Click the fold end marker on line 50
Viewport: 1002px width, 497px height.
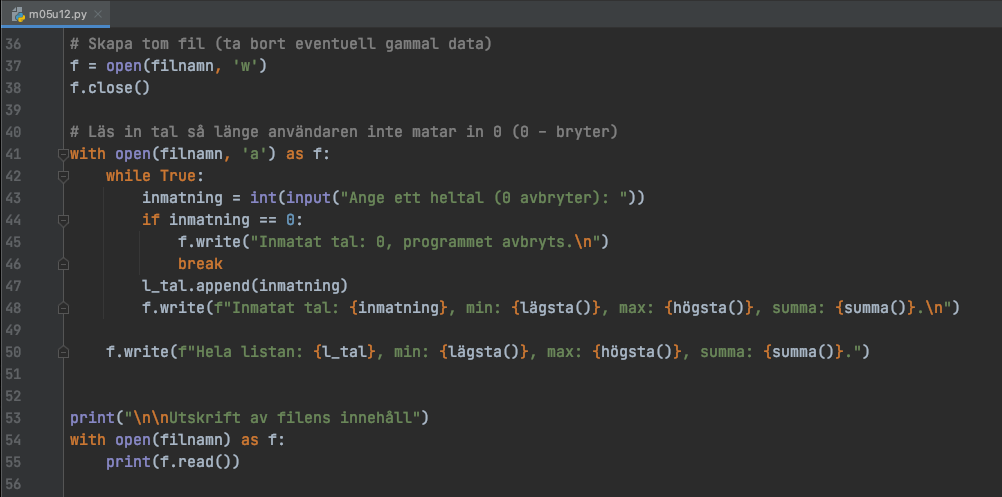pos(62,352)
